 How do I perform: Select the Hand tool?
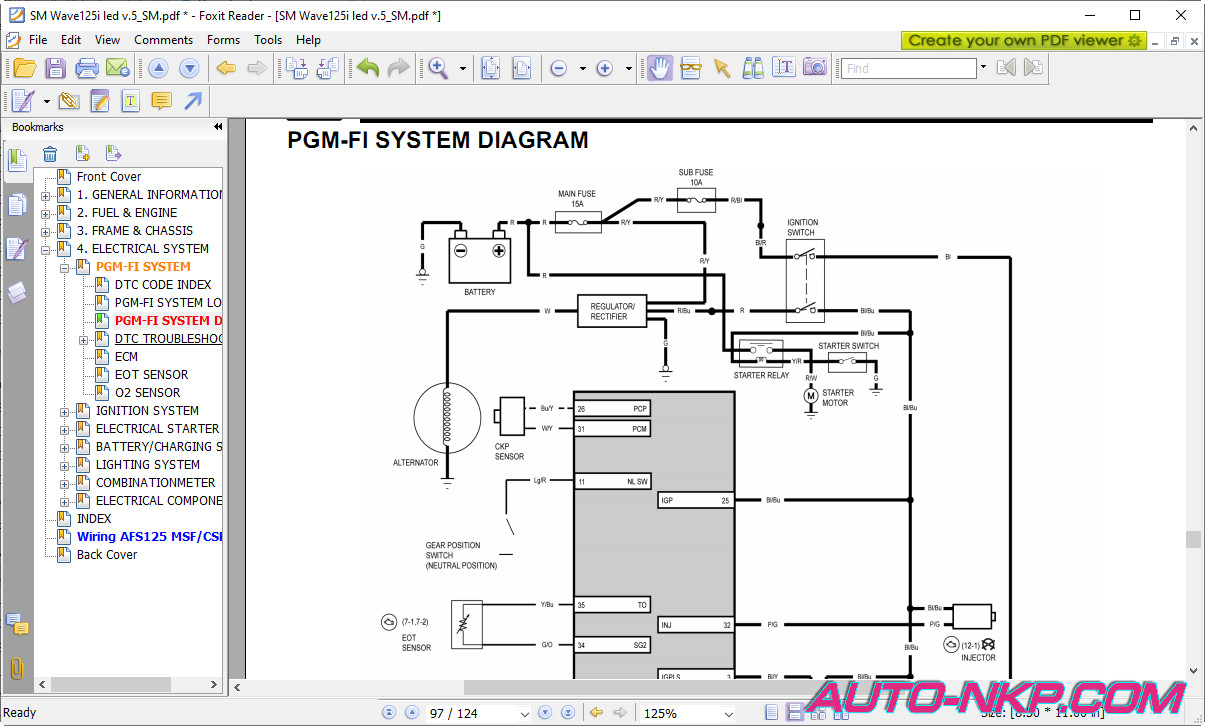[x=659, y=68]
